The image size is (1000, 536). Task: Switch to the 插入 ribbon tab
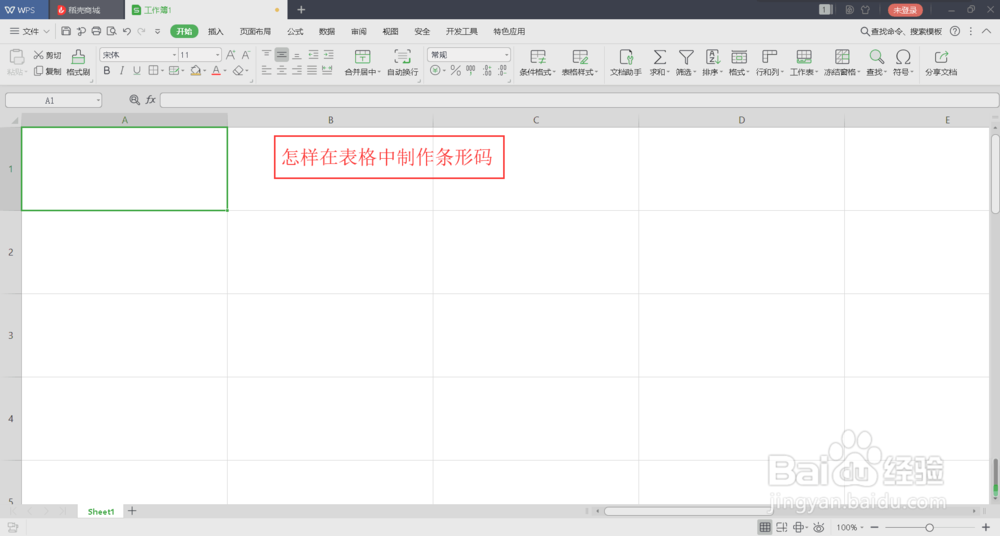coord(216,31)
